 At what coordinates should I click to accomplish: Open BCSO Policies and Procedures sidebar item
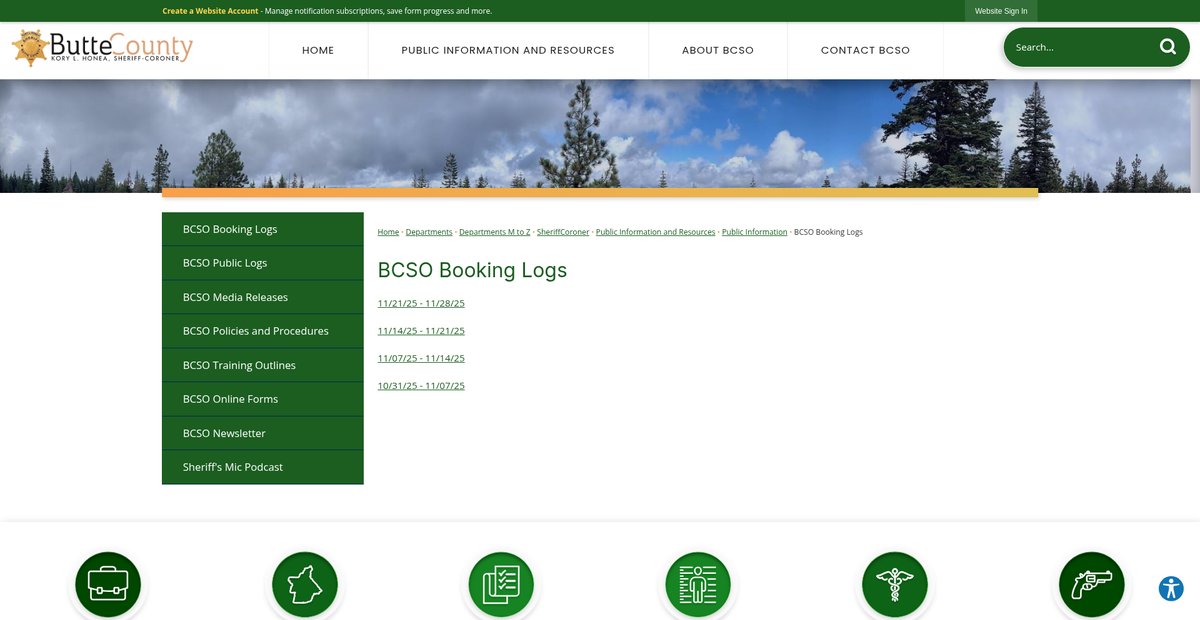(x=263, y=331)
